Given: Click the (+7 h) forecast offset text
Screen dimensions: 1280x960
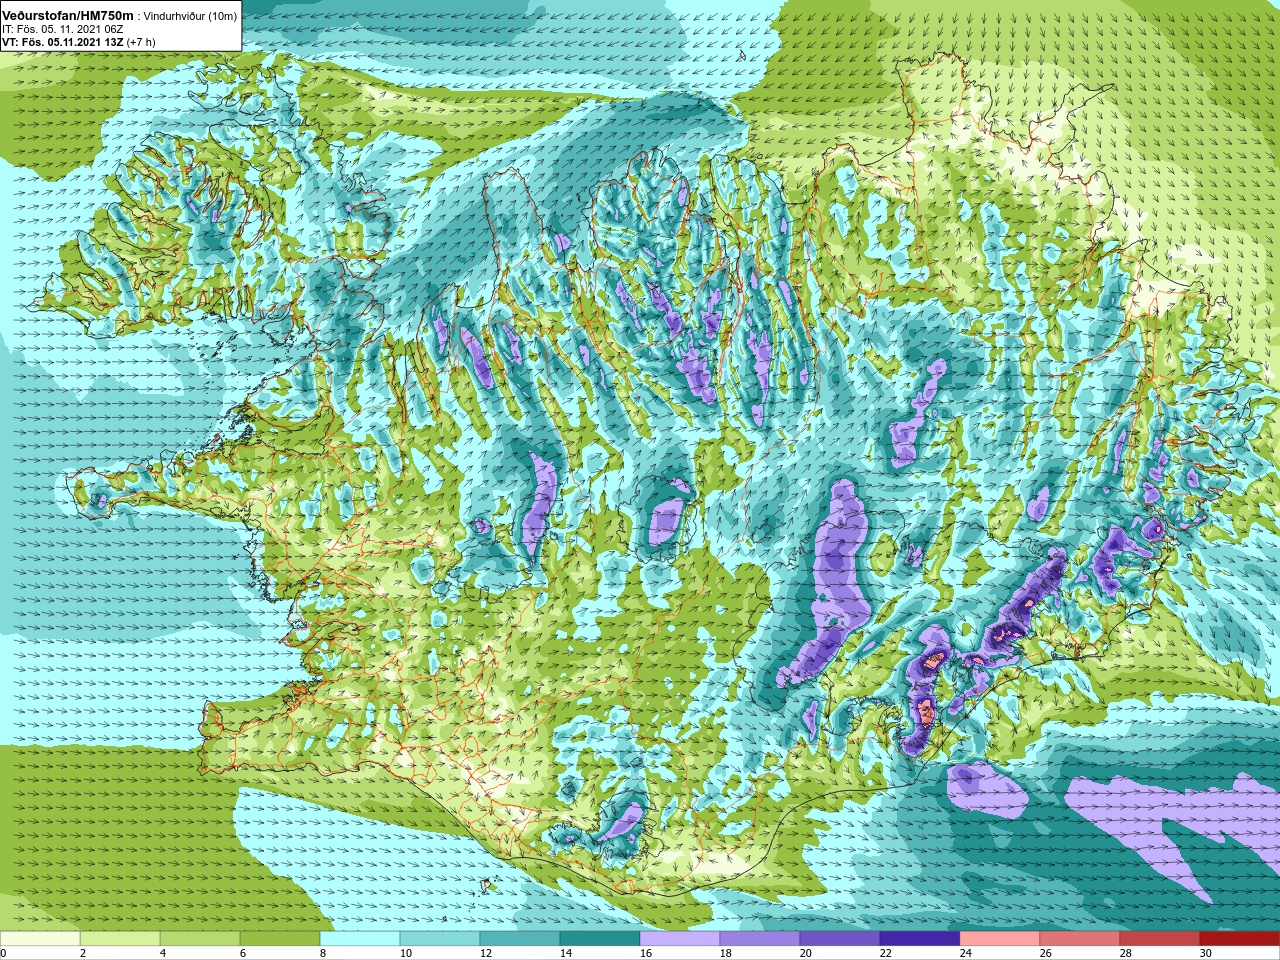Looking at the screenshot, I should pos(141,42).
